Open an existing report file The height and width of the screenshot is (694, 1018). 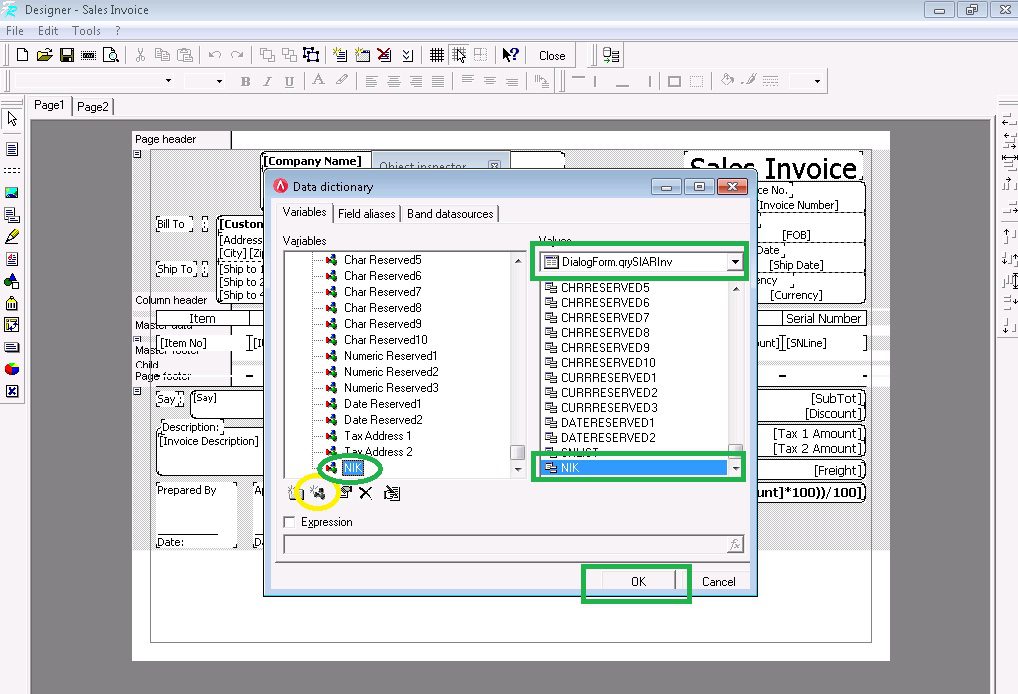(x=47, y=55)
